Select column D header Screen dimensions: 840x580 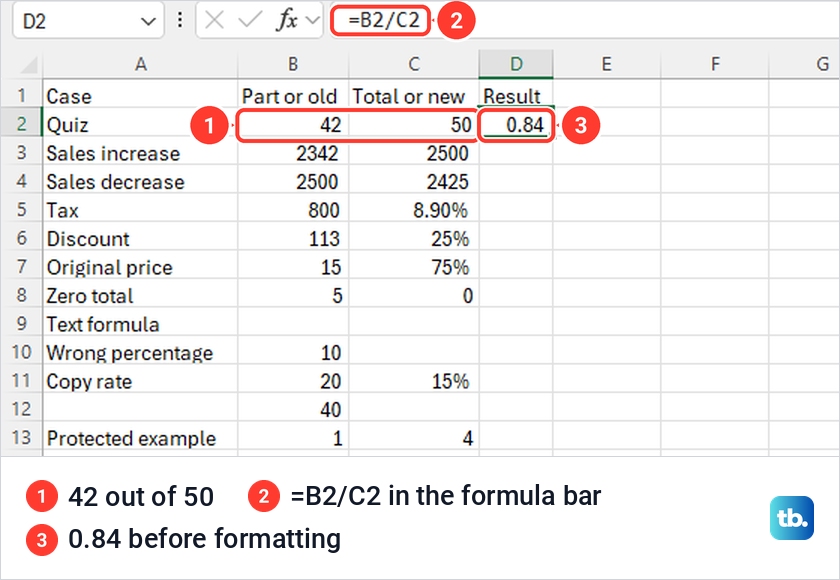pos(516,64)
